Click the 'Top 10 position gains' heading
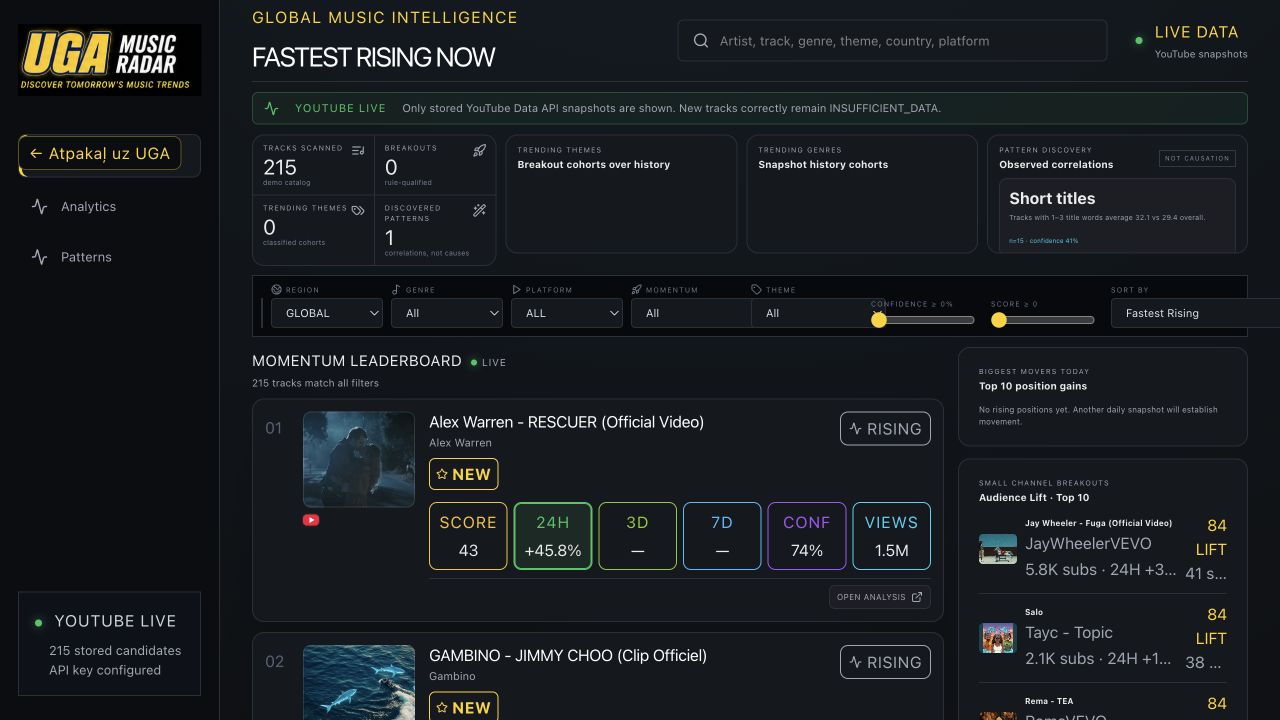 tap(1033, 386)
